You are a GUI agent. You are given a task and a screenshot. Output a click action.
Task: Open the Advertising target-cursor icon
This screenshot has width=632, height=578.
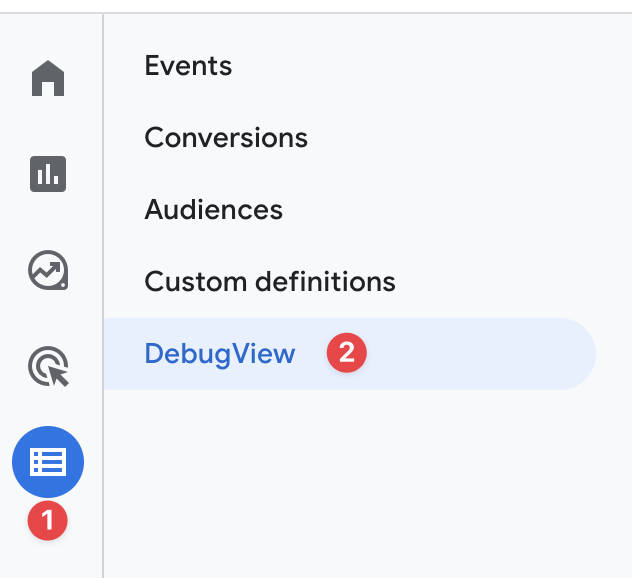tap(48, 366)
